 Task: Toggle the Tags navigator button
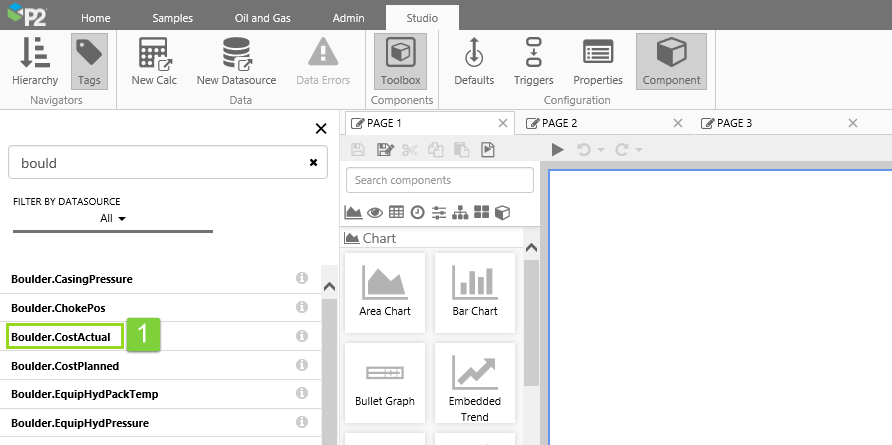tap(89, 61)
